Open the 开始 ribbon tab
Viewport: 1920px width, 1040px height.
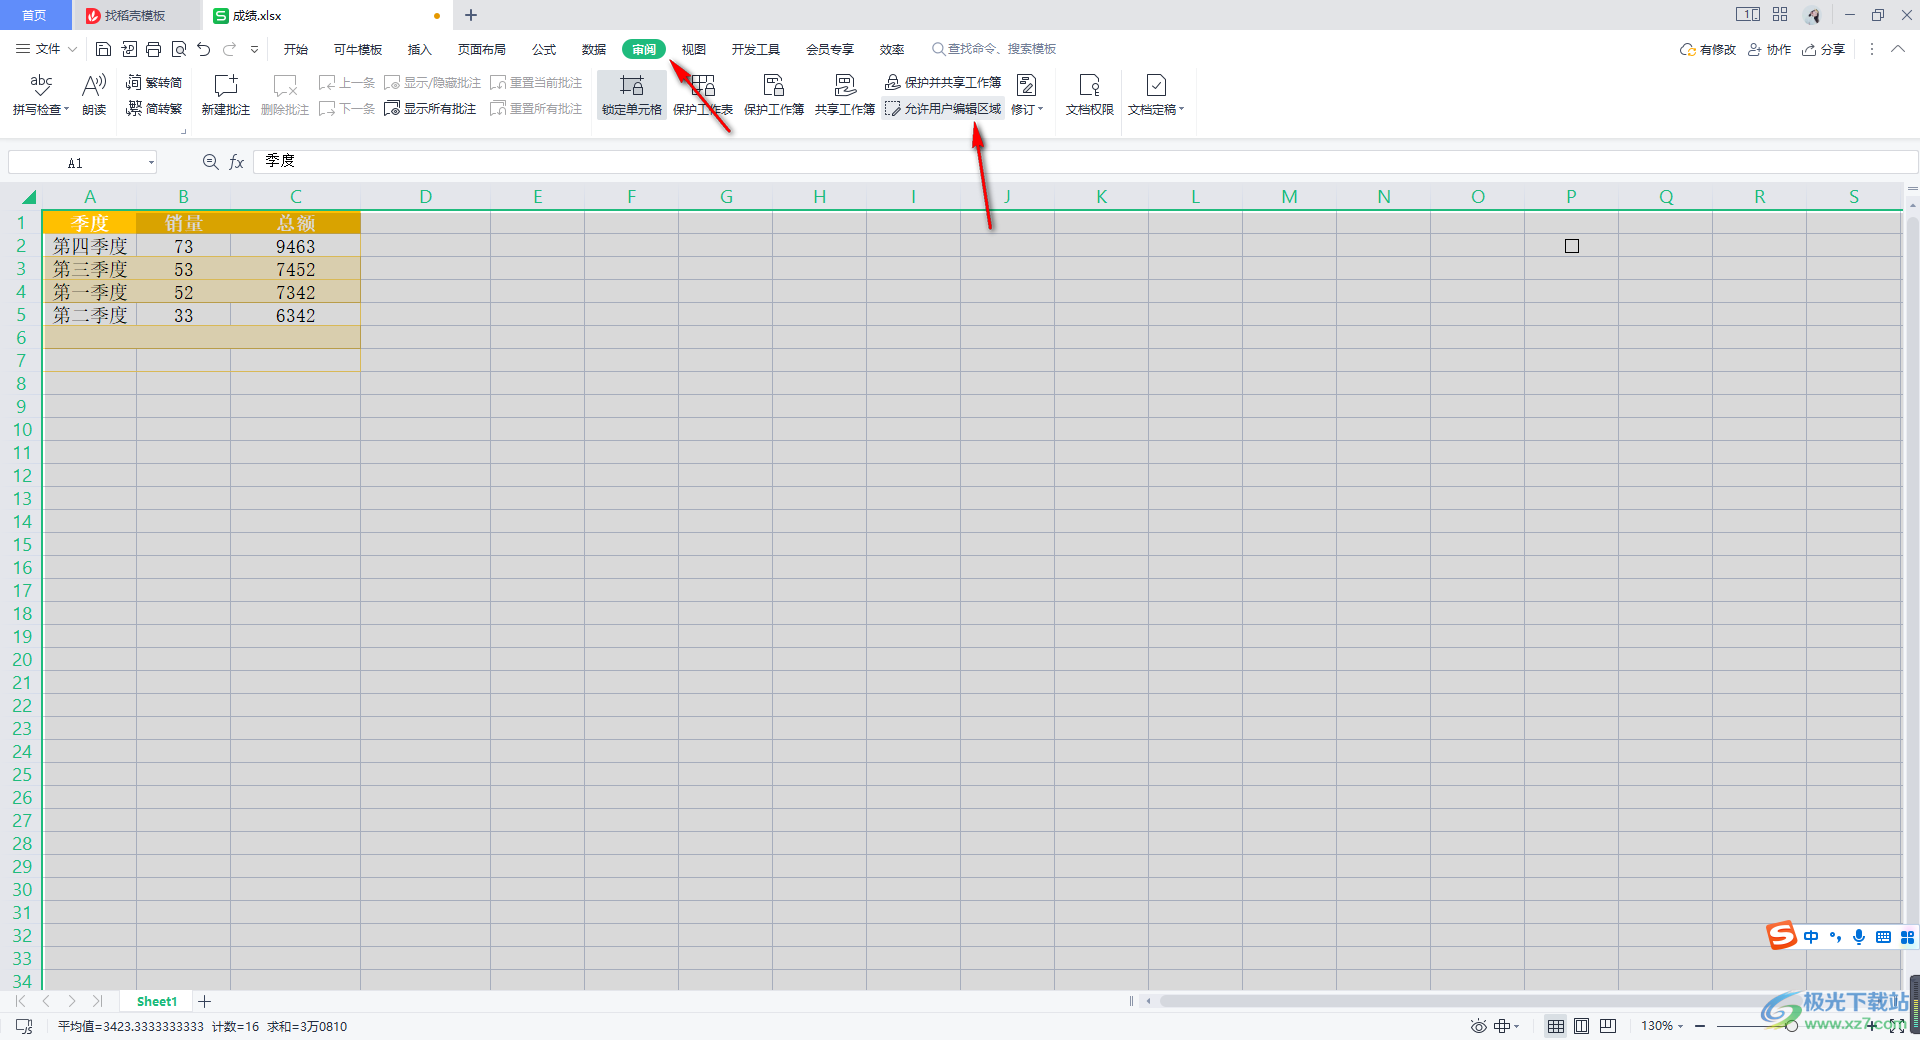(296, 49)
